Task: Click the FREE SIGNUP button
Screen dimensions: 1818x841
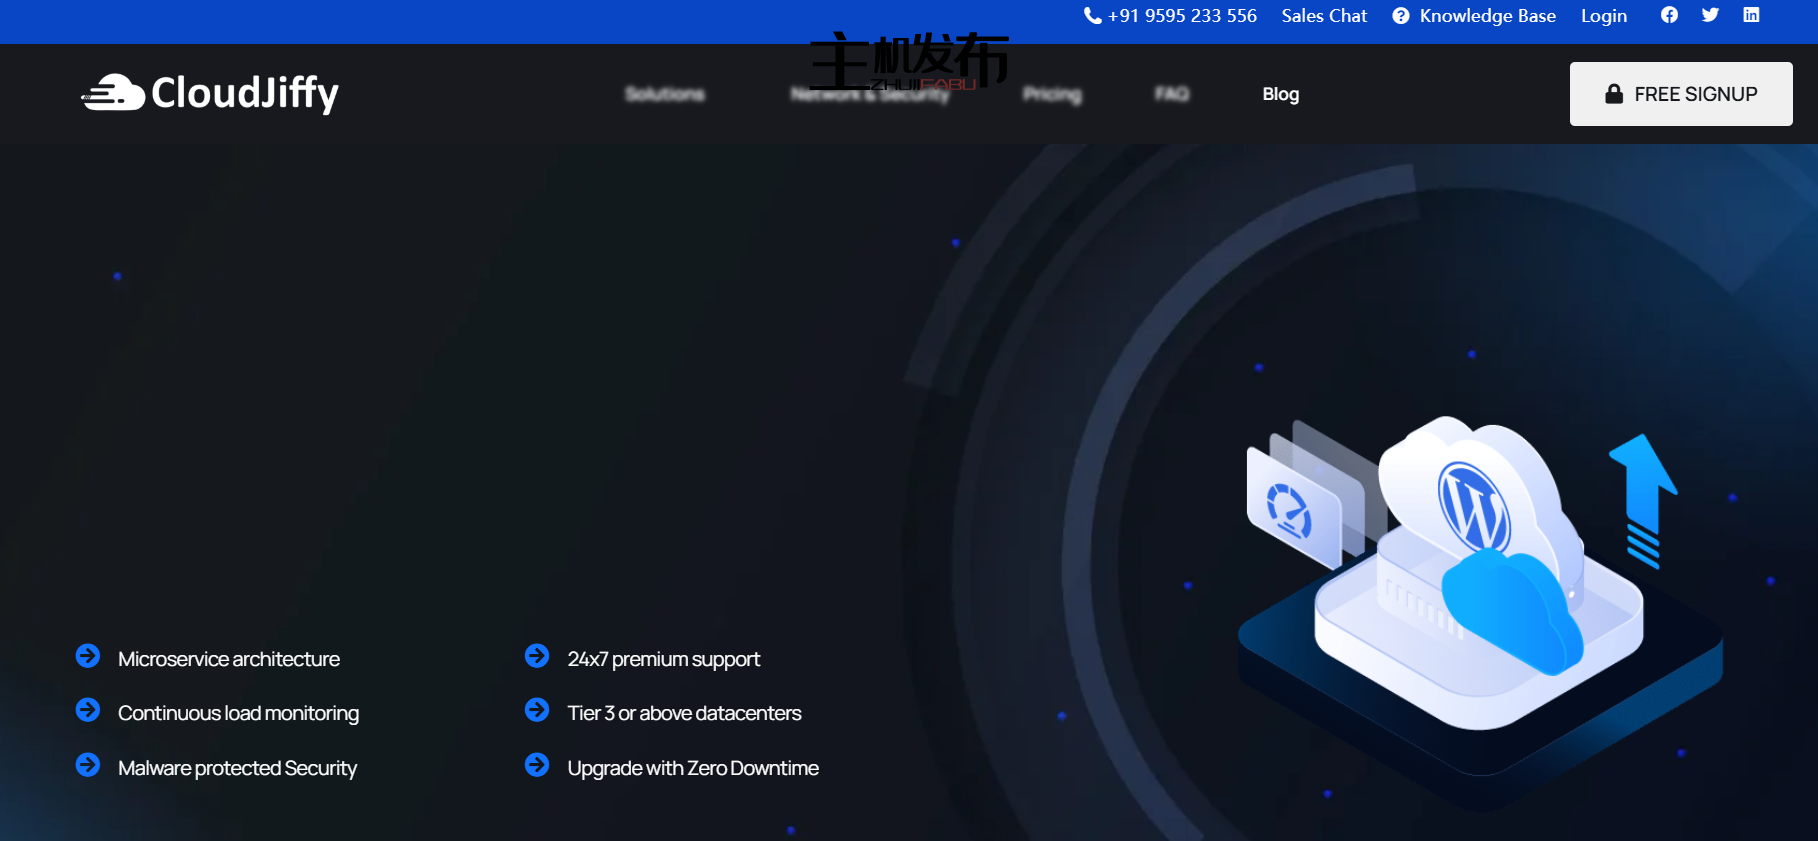Action: pyautogui.click(x=1681, y=94)
